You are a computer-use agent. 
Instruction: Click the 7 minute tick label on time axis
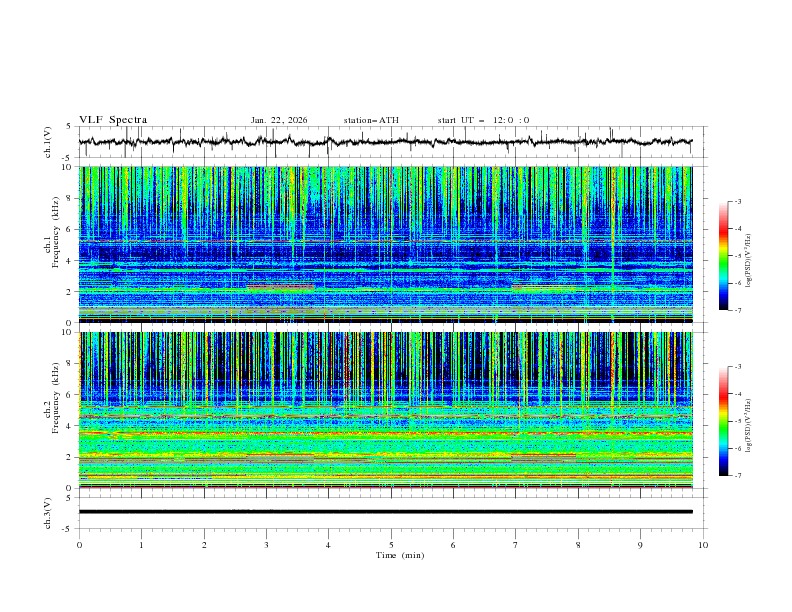[x=516, y=544]
